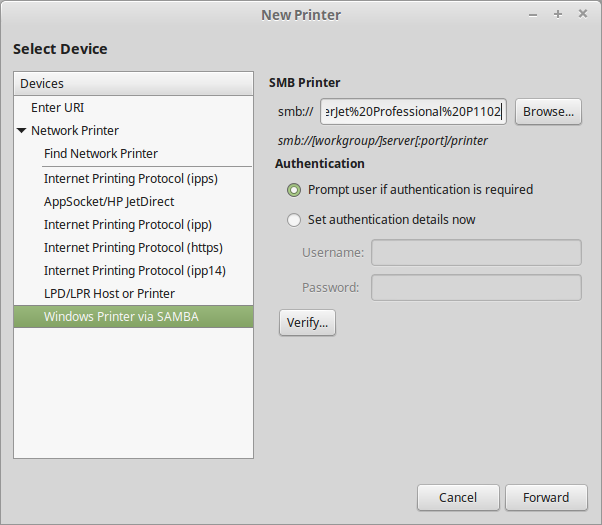Select Find Network Printer entry

[x=101, y=153]
